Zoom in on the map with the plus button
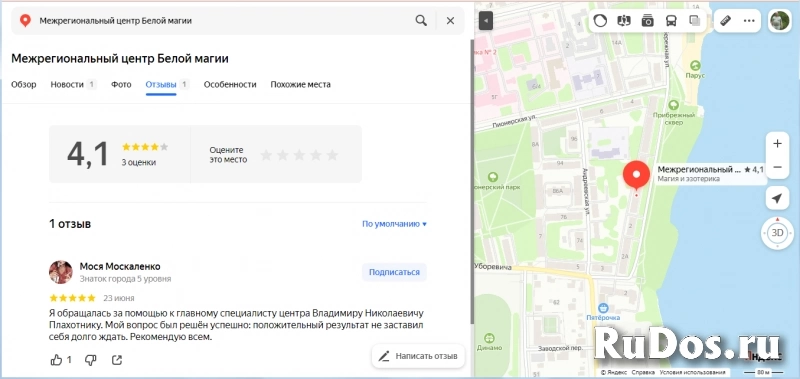Image resolution: width=800 pixels, height=379 pixels. coord(777,144)
